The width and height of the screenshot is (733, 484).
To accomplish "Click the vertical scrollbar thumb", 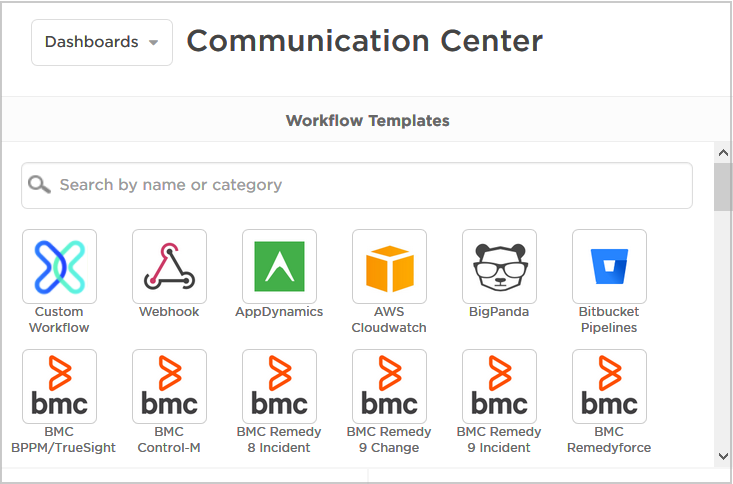I will [723, 187].
